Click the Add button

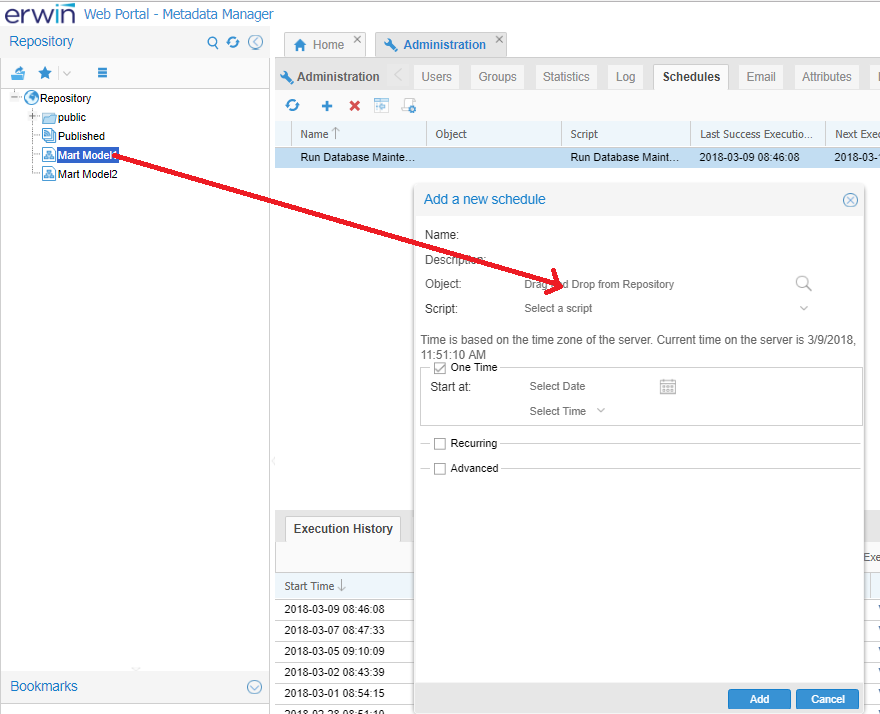click(759, 699)
